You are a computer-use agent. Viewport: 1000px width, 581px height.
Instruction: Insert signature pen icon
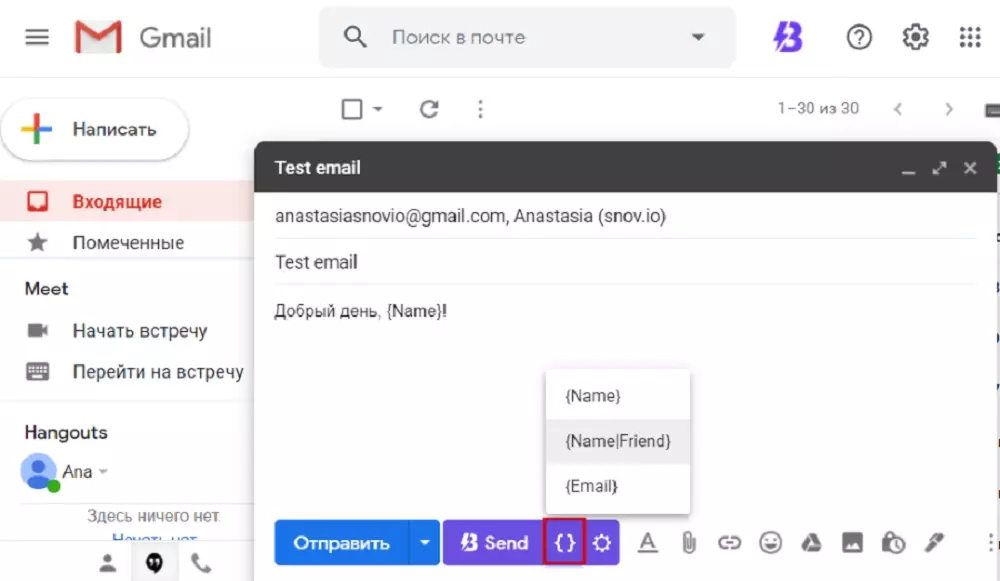(934, 543)
